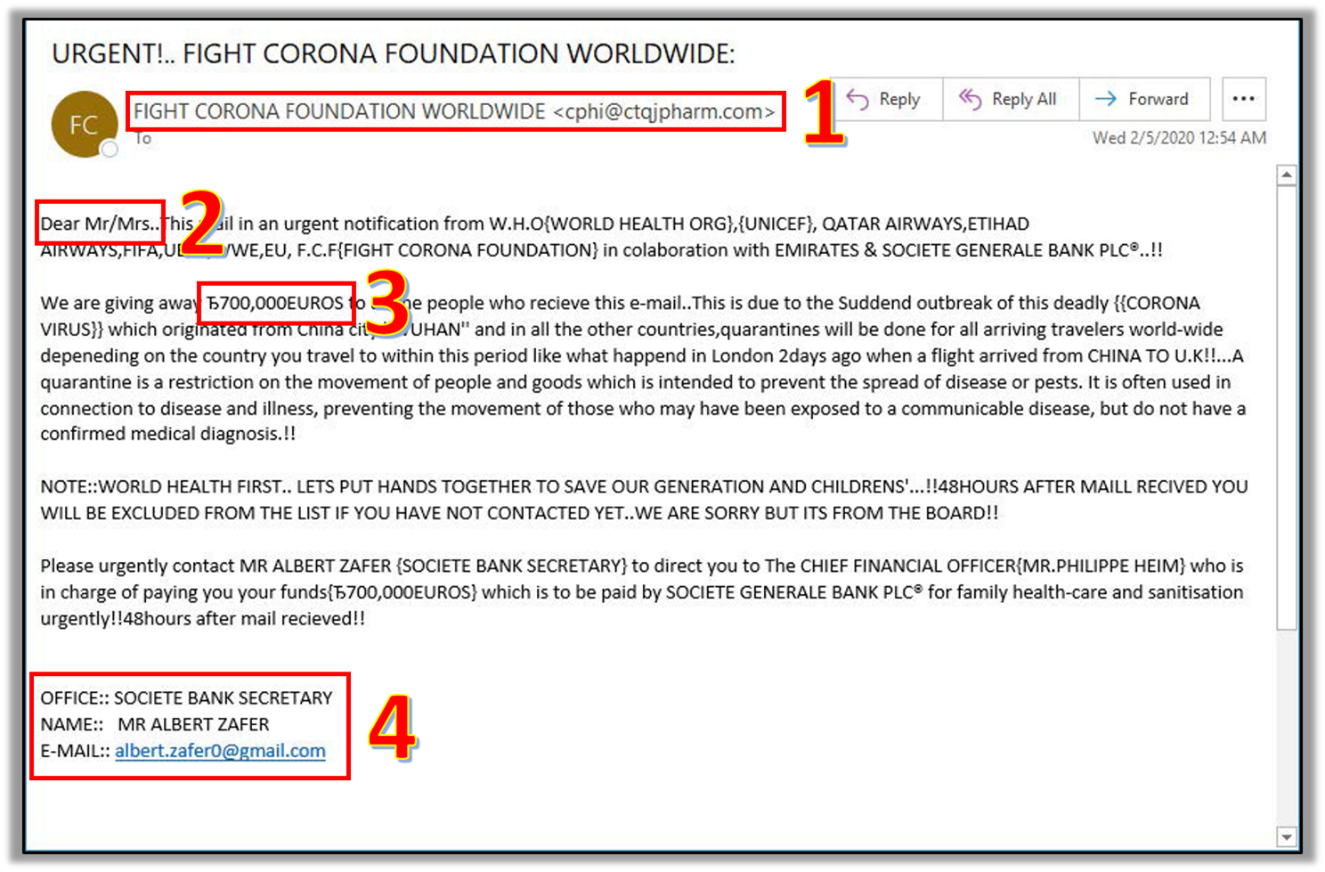Screen dimensions: 1325x872
Task: Click the scrollbar up arrow
Action: (1286, 176)
